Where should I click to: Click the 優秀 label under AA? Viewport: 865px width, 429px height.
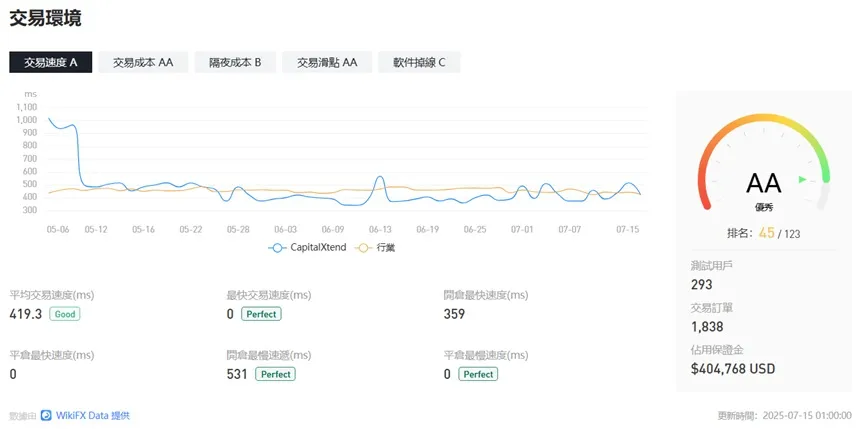(763, 208)
